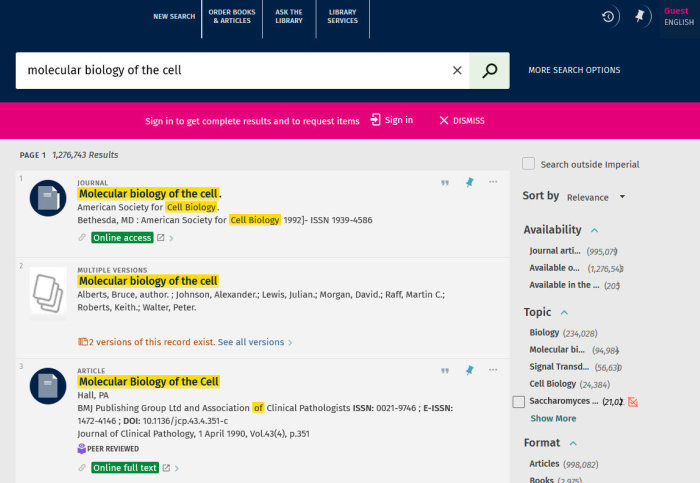Click Sign in link in banner

pos(391,120)
